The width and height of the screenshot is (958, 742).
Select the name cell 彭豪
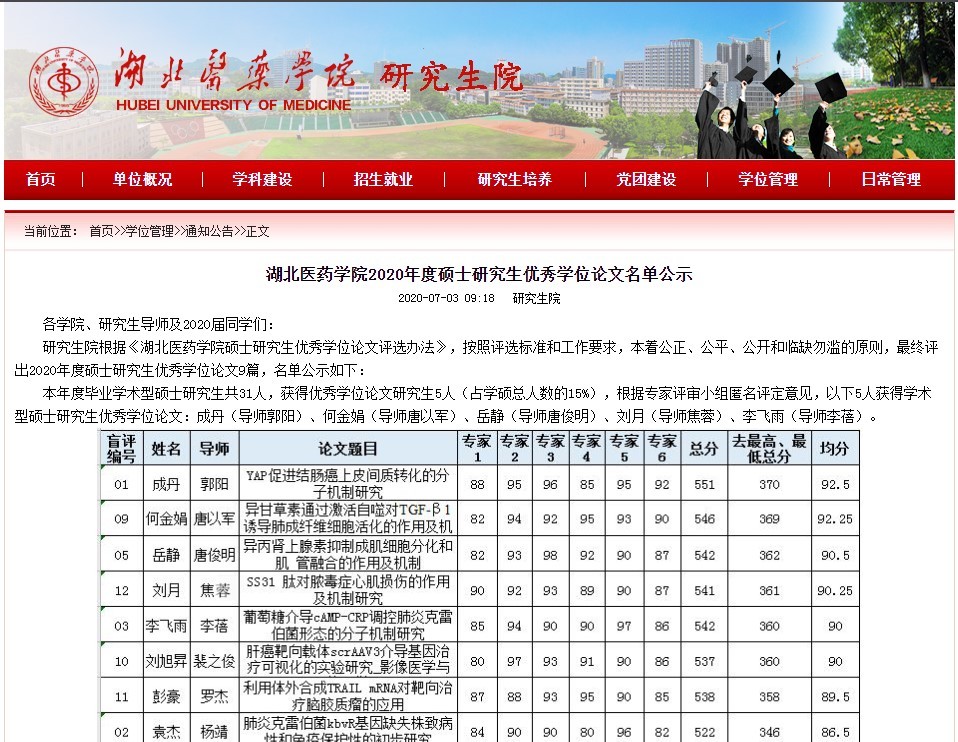pos(166,696)
